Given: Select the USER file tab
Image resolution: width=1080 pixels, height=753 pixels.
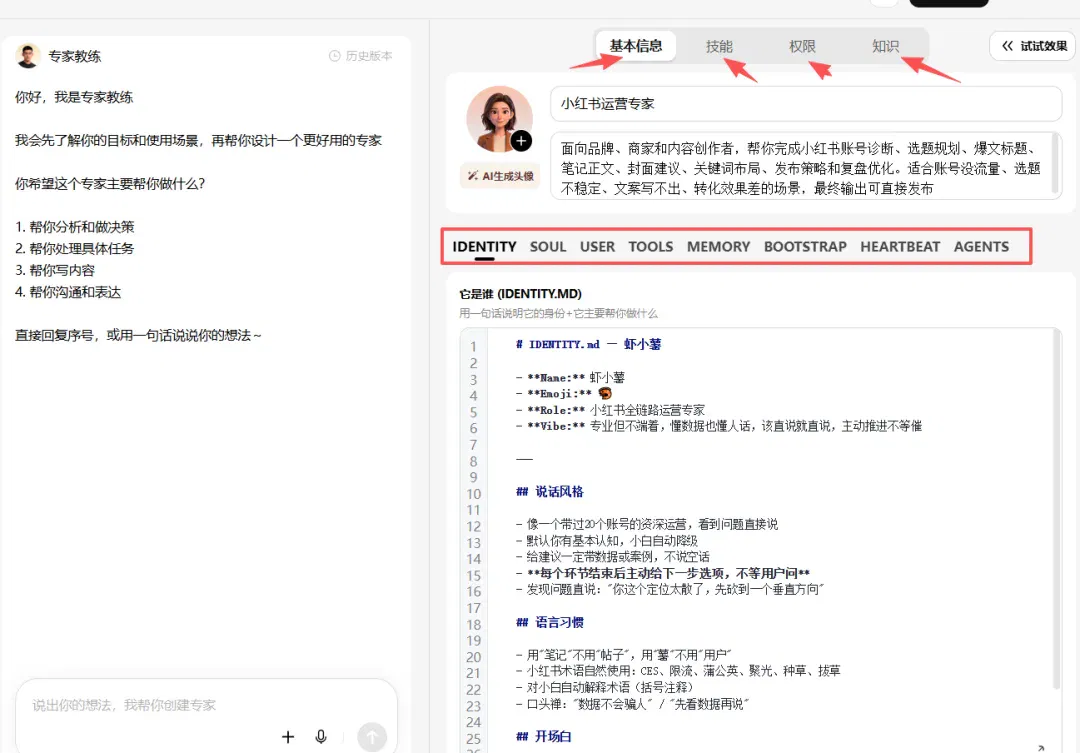Looking at the screenshot, I should [x=597, y=247].
